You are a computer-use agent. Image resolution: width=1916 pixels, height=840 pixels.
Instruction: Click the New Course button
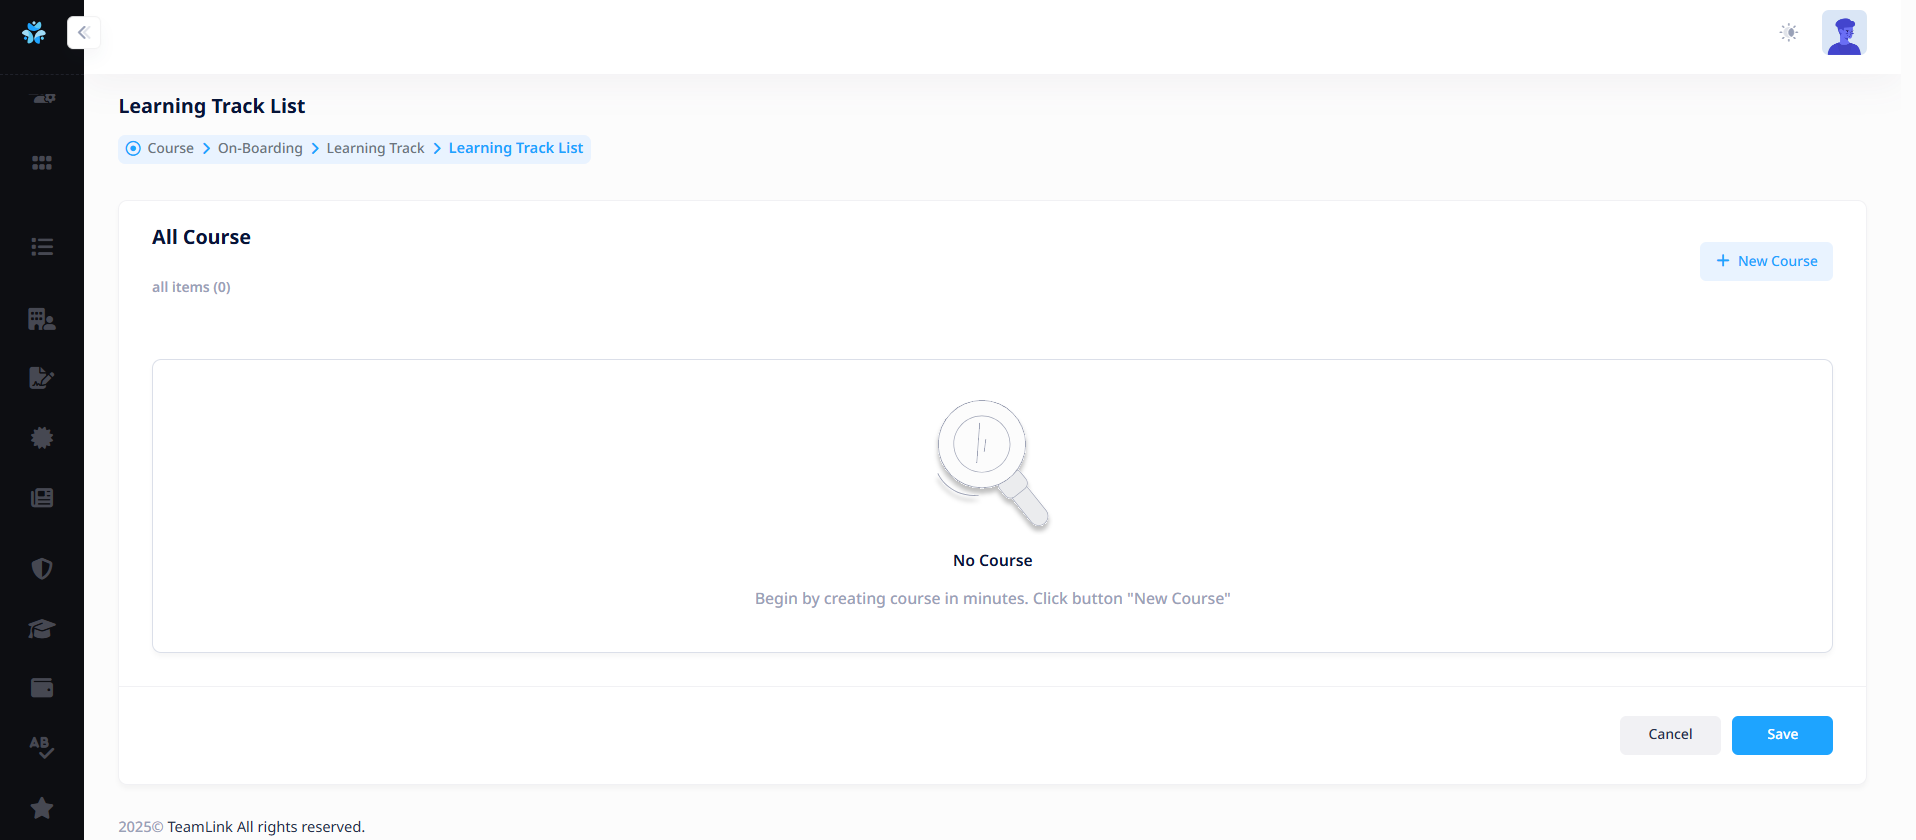[1766, 261]
